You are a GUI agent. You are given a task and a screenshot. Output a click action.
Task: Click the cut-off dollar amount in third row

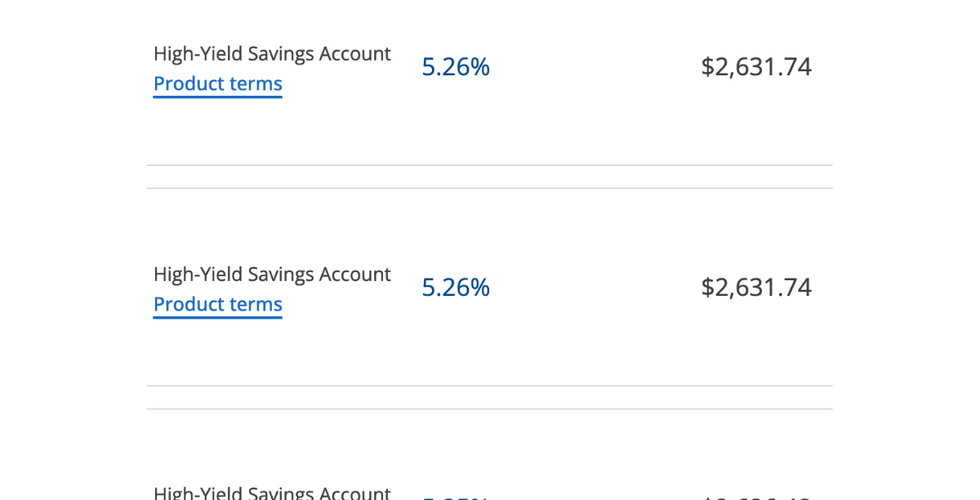[756, 496]
